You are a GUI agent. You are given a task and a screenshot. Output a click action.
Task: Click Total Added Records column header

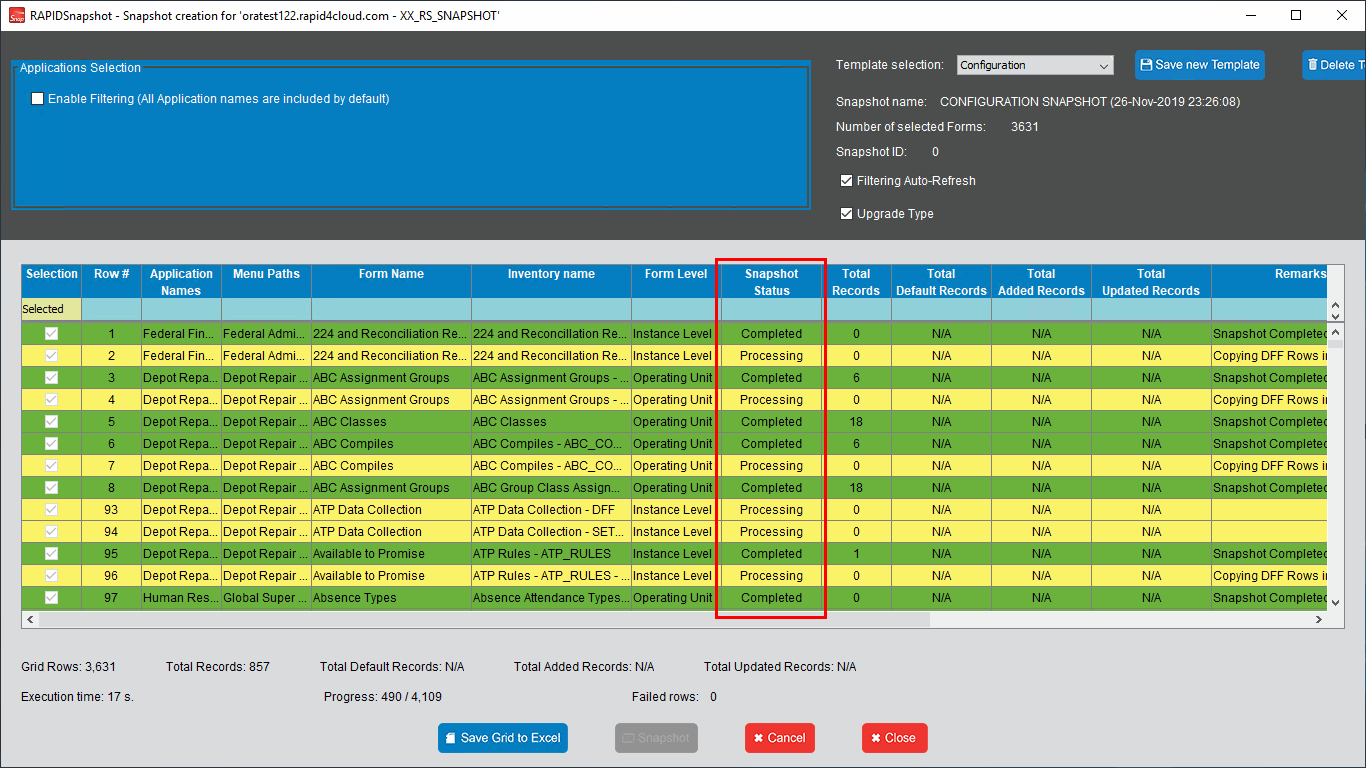pos(1042,282)
